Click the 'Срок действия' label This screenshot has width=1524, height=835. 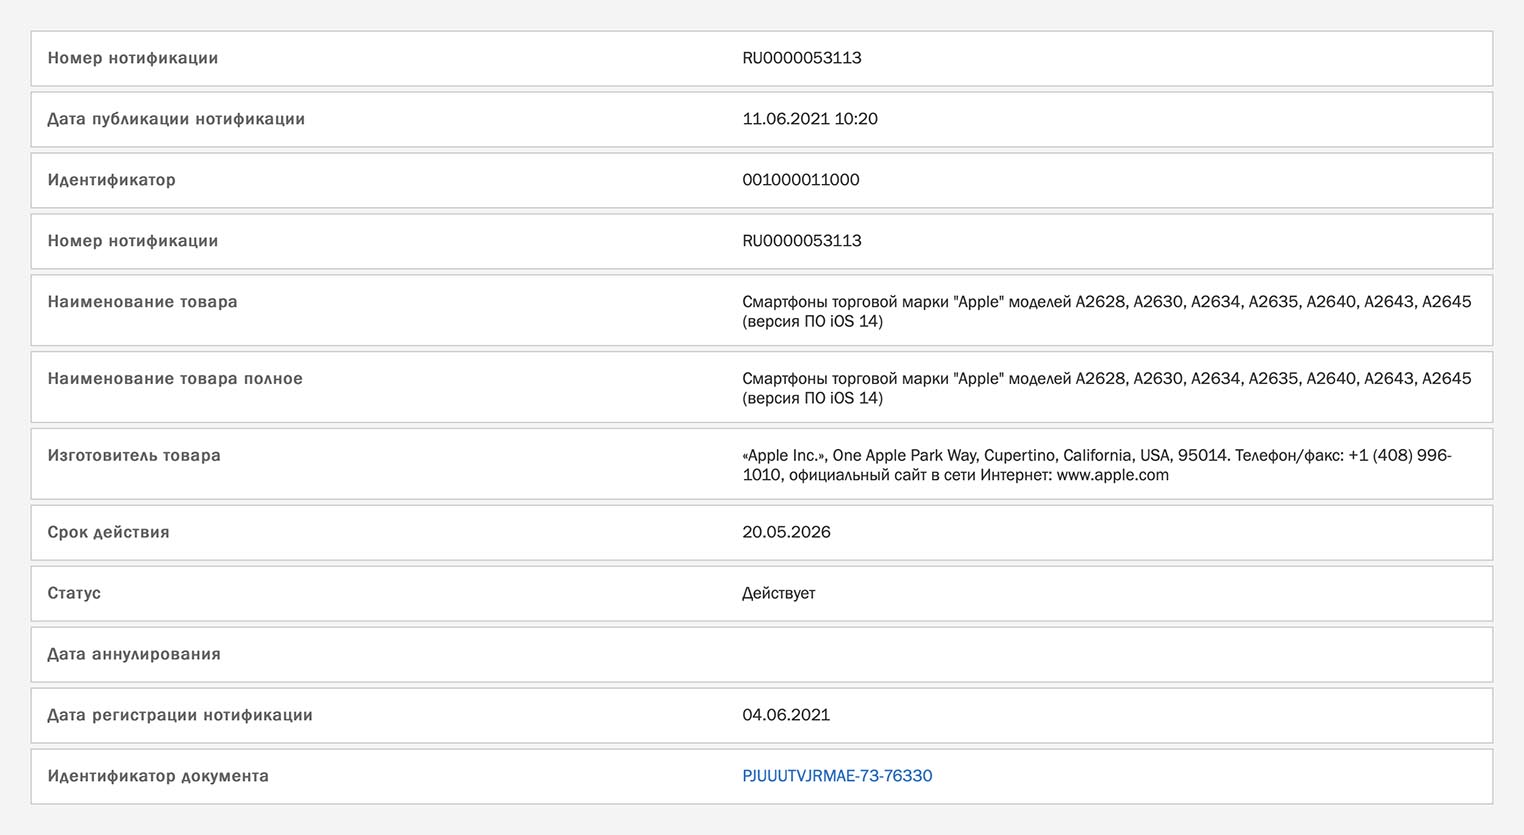[108, 532]
